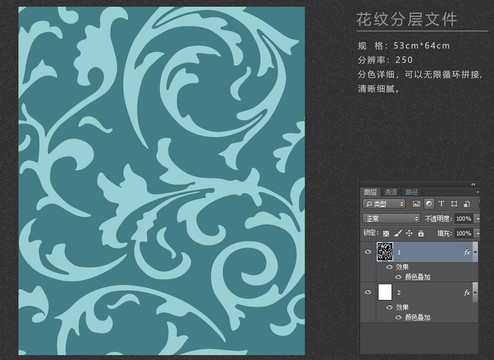Enable the pixel layer filter icon
The width and height of the screenshot is (494, 360).
pos(416,204)
